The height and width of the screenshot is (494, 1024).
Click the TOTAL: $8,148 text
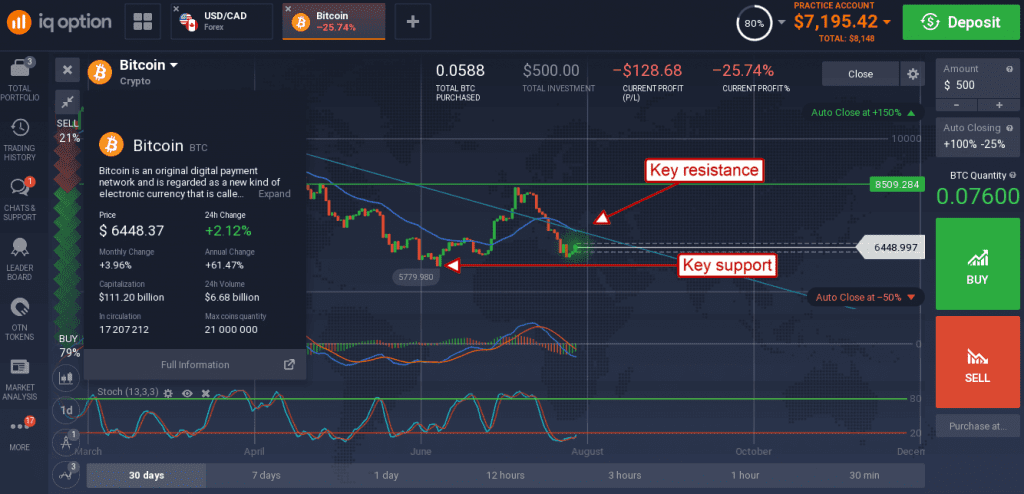[x=845, y=39]
